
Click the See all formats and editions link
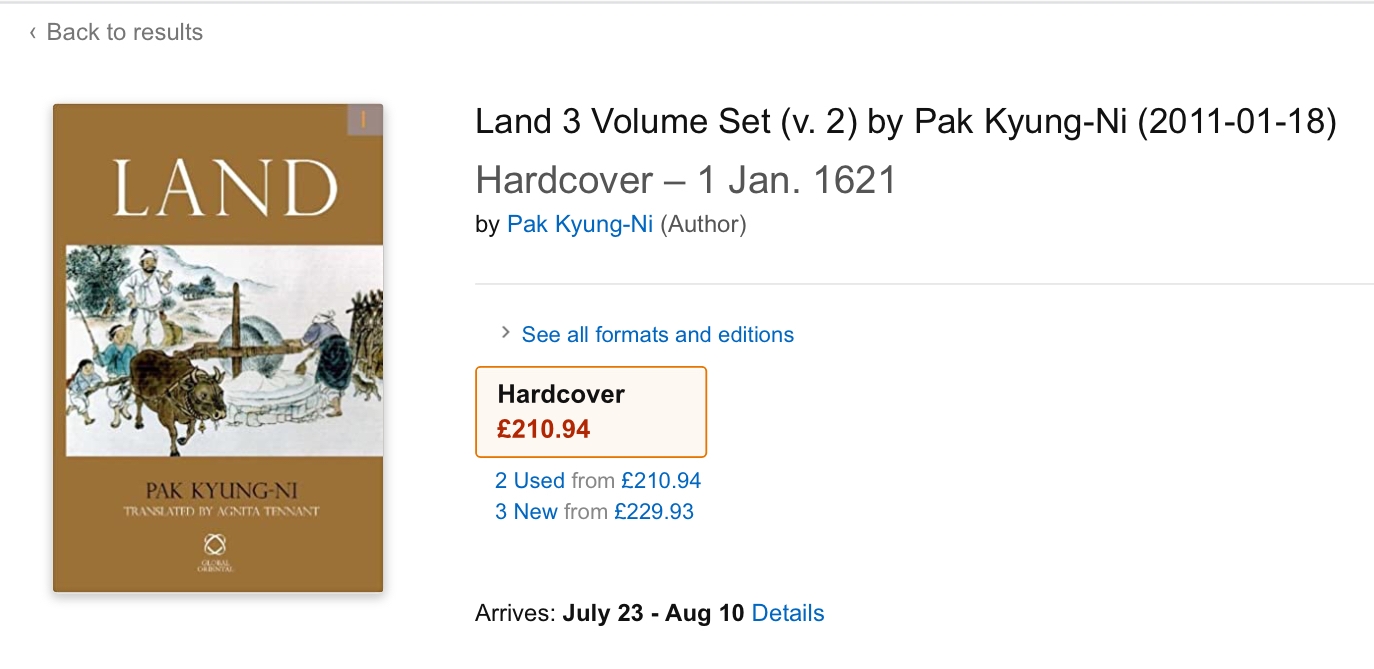click(657, 335)
